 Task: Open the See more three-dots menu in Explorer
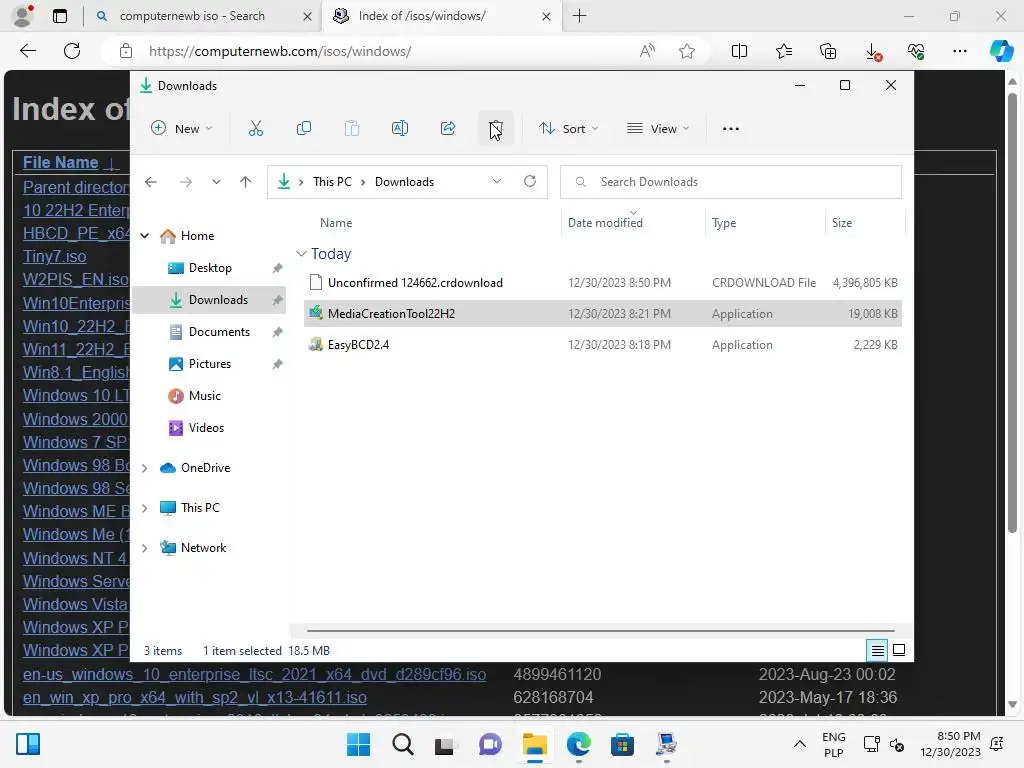731,129
